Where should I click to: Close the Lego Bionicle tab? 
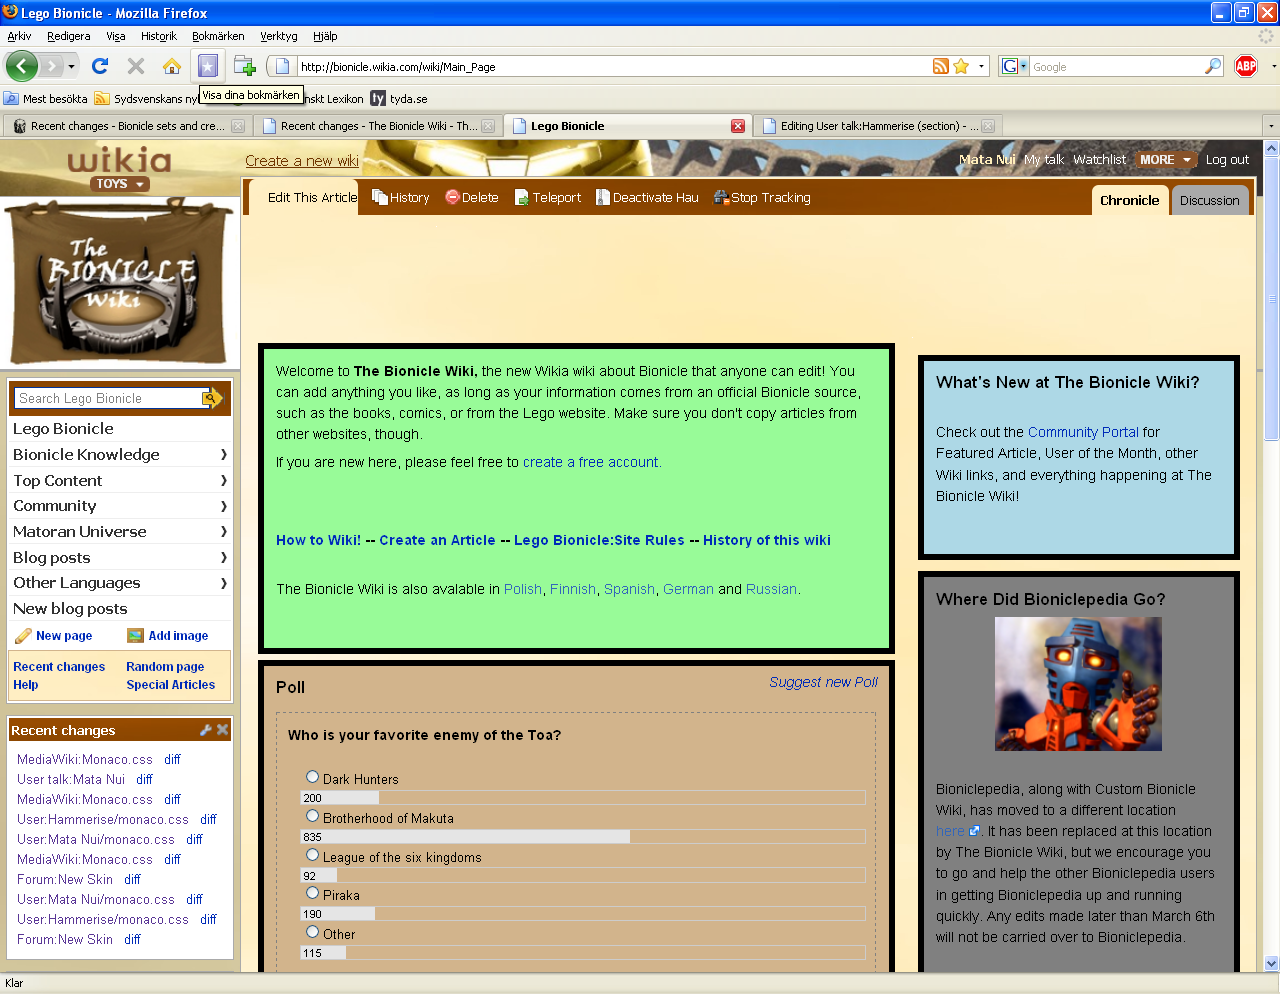click(x=738, y=126)
